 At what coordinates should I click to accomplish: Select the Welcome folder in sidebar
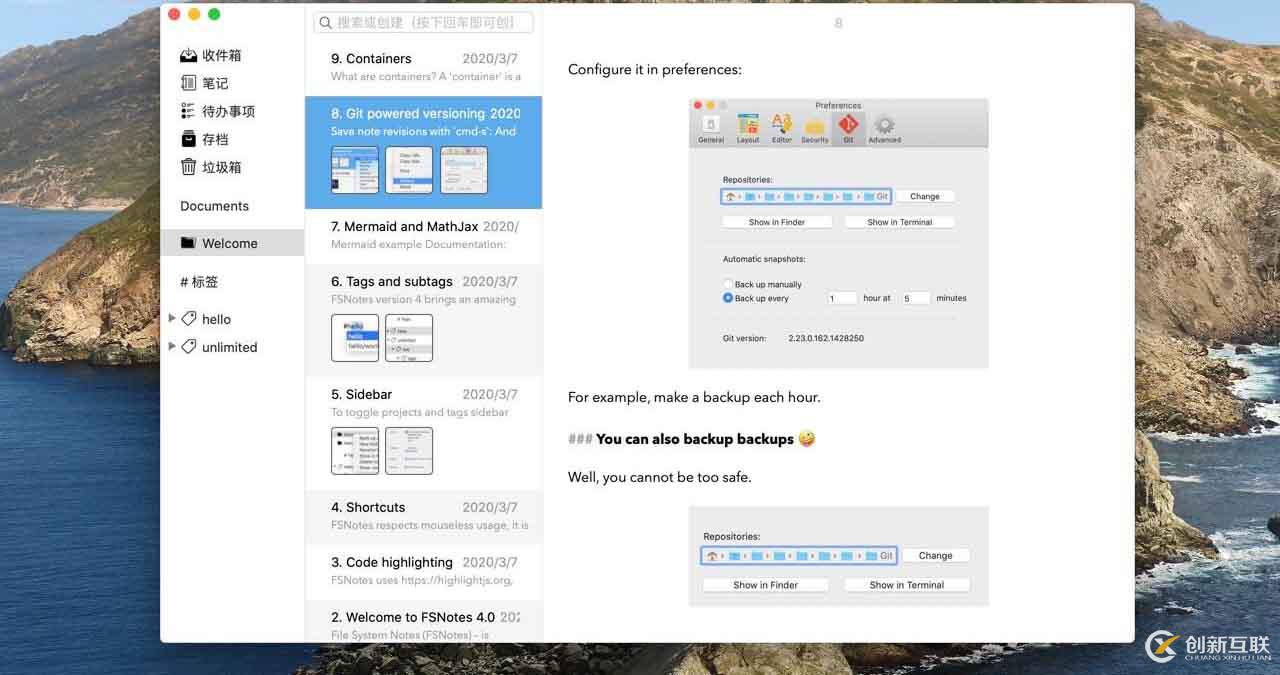tap(232, 243)
